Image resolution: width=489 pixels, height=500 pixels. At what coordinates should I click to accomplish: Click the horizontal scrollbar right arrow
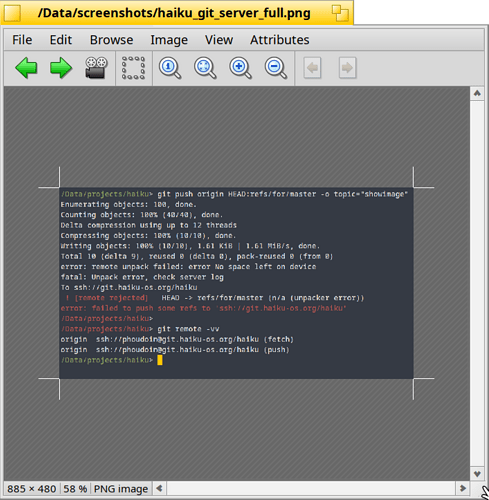463,489
